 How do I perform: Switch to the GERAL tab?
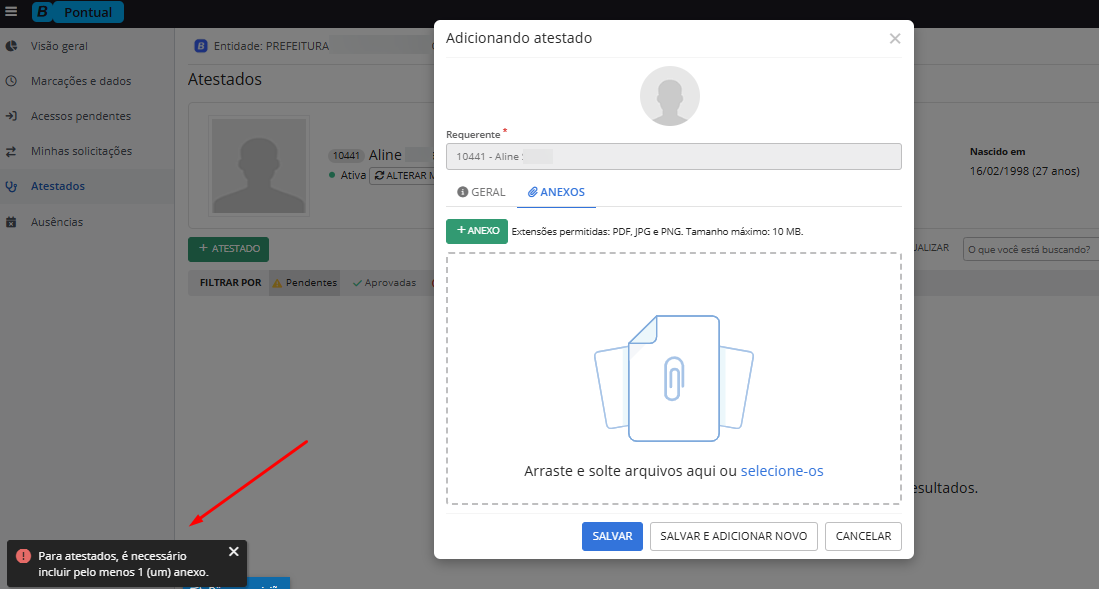(x=482, y=192)
